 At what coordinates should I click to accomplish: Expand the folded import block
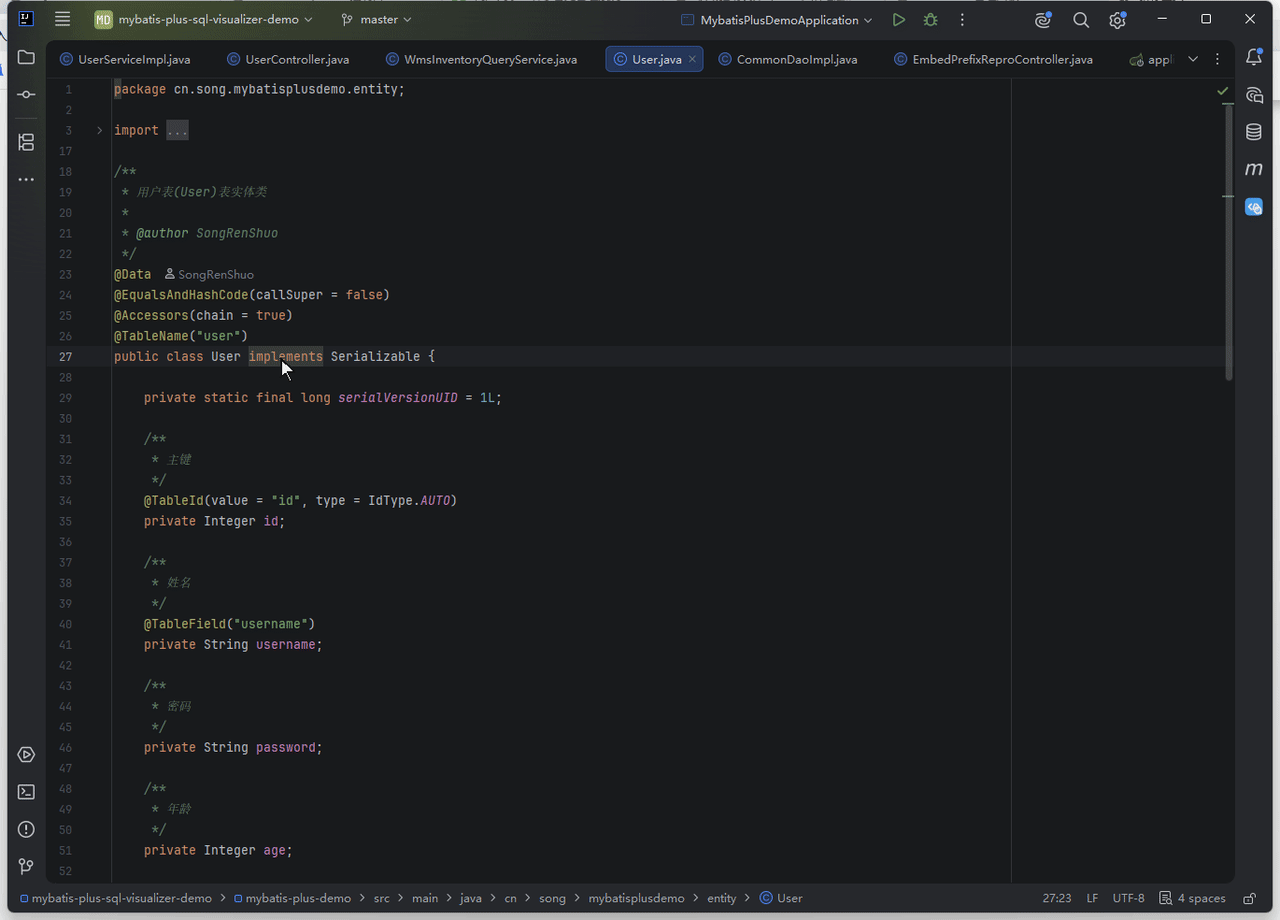[99, 130]
